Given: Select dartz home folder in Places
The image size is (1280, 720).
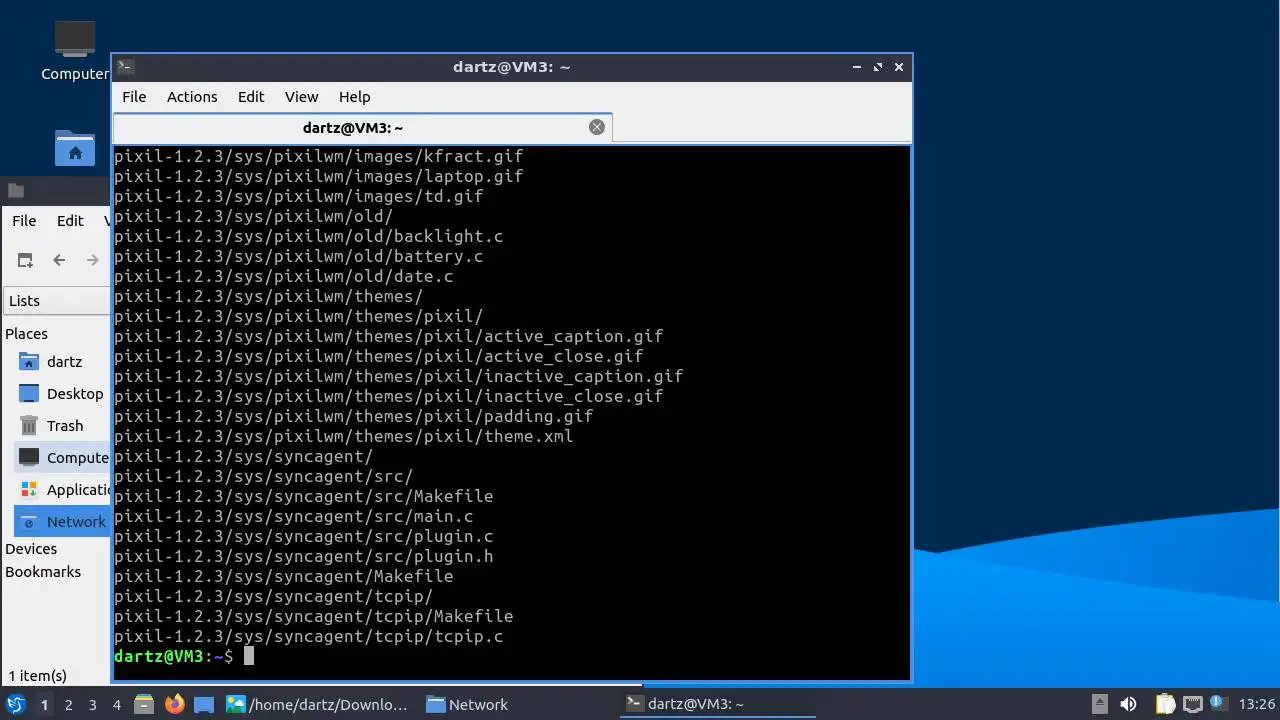Looking at the screenshot, I should click(x=62, y=362).
